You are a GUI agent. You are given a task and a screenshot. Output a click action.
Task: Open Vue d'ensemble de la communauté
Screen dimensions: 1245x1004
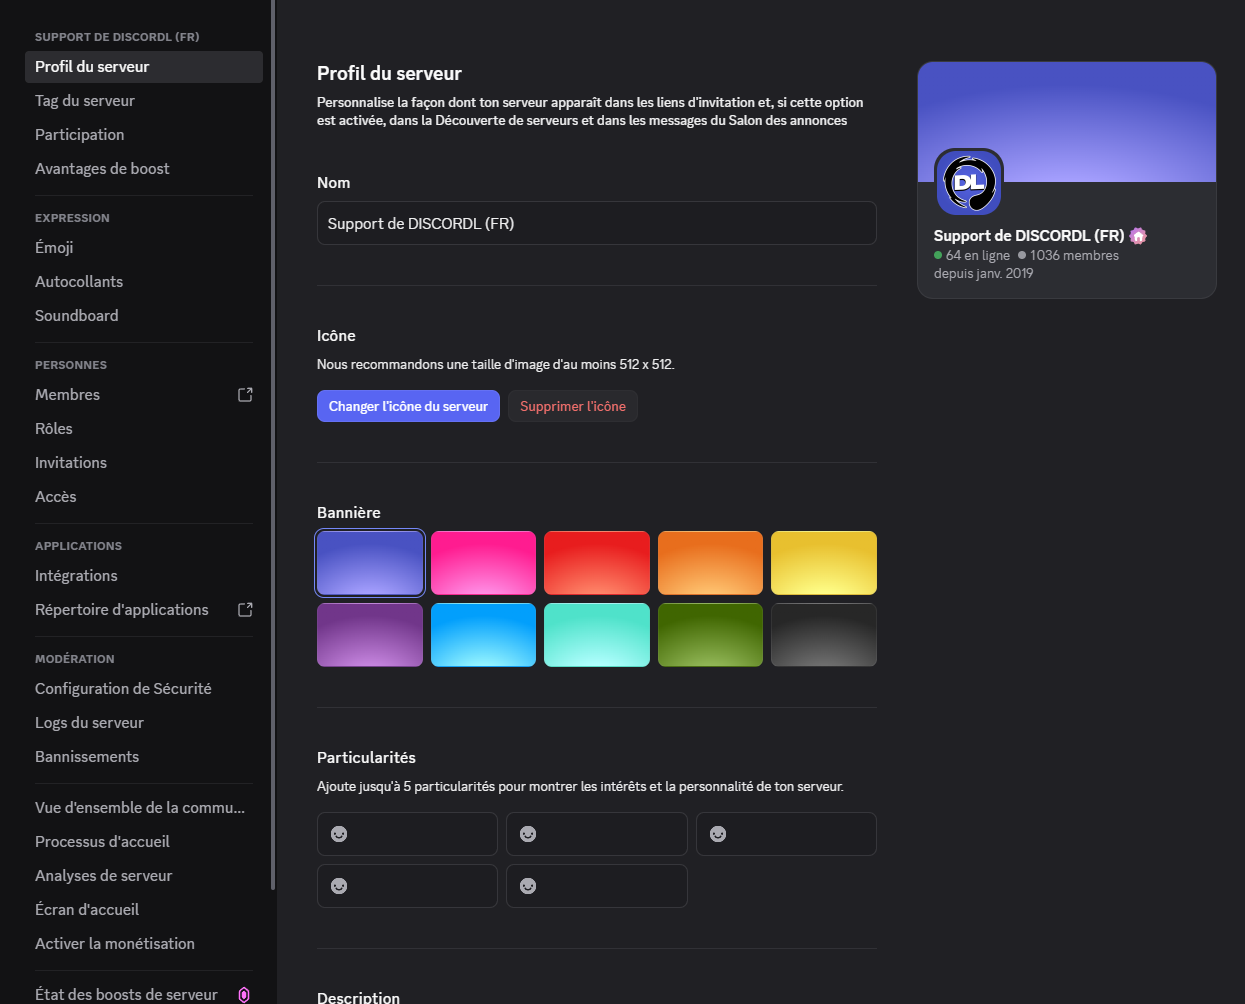click(x=144, y=808)
